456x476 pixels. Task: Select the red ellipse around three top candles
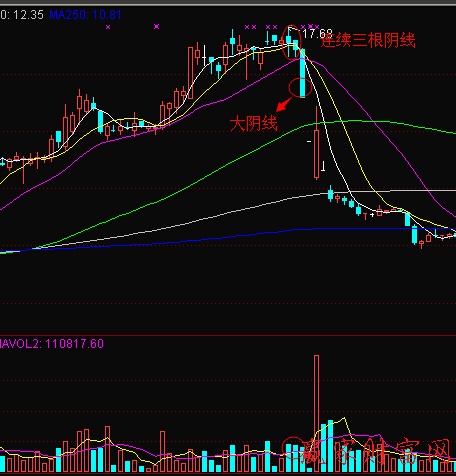292,42
